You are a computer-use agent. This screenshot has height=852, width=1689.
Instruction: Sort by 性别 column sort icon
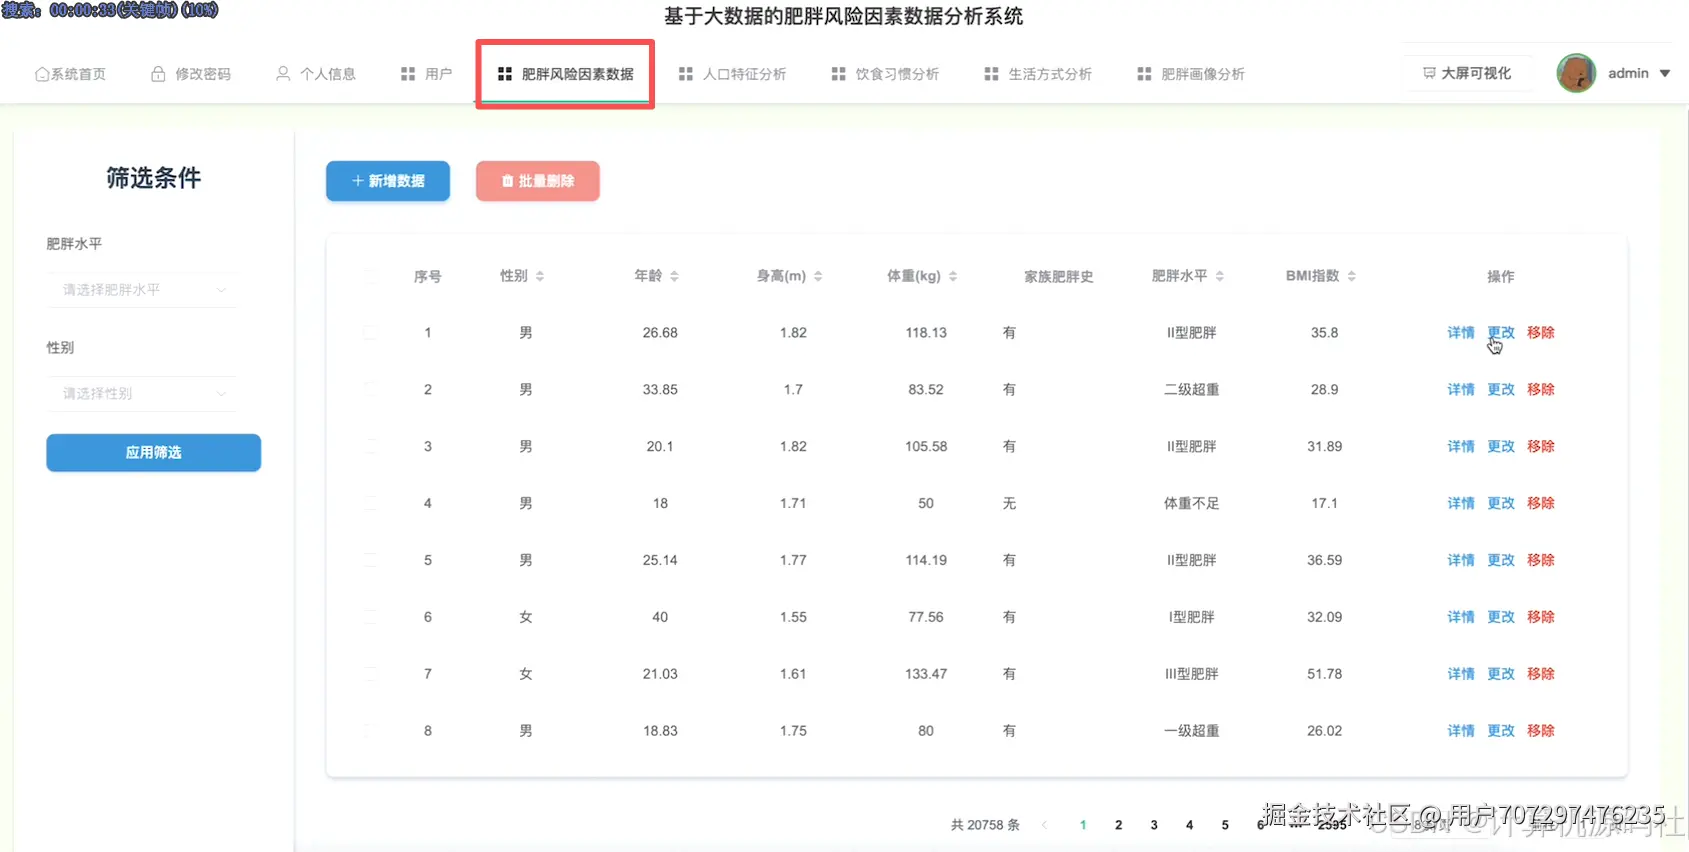540,276
